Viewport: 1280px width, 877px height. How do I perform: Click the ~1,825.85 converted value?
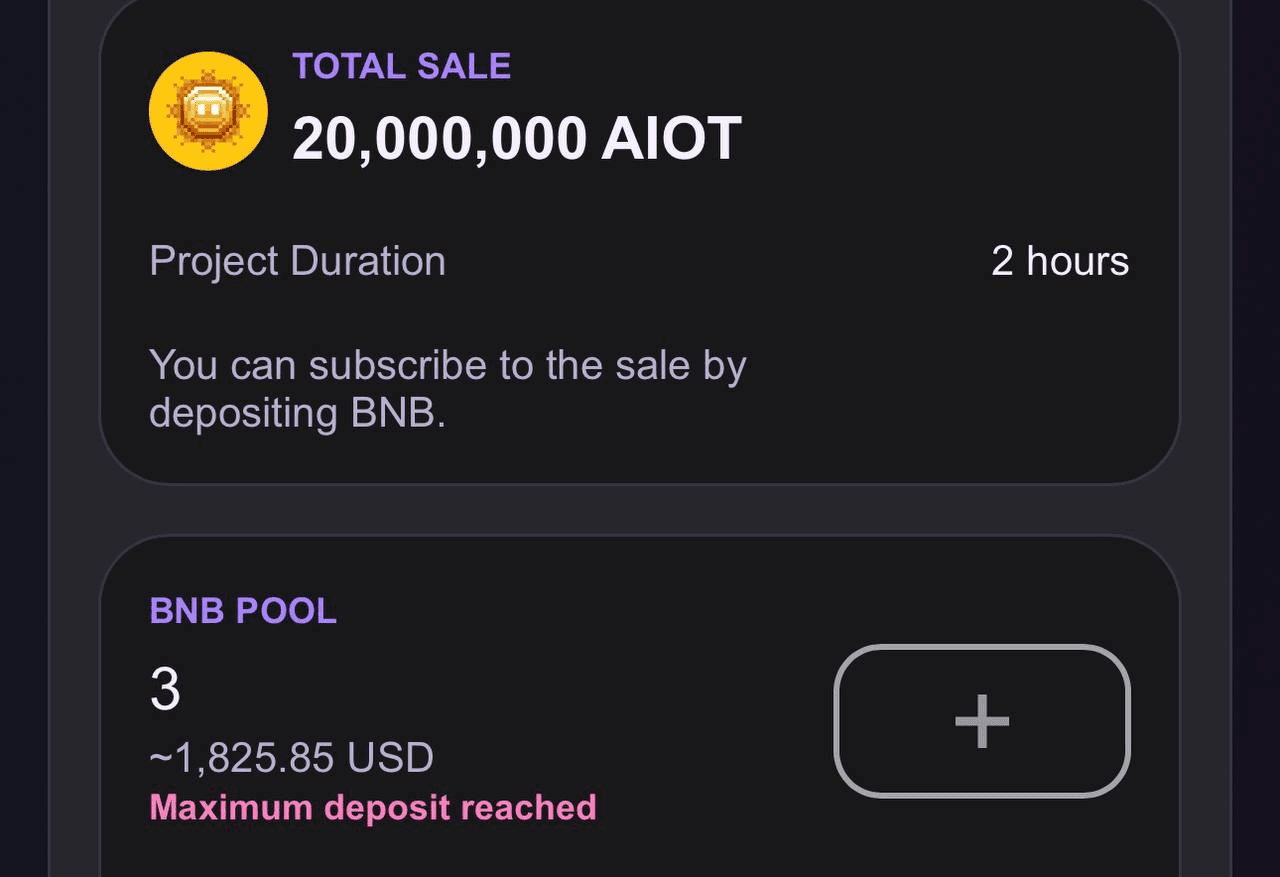(x=241, y=758)
